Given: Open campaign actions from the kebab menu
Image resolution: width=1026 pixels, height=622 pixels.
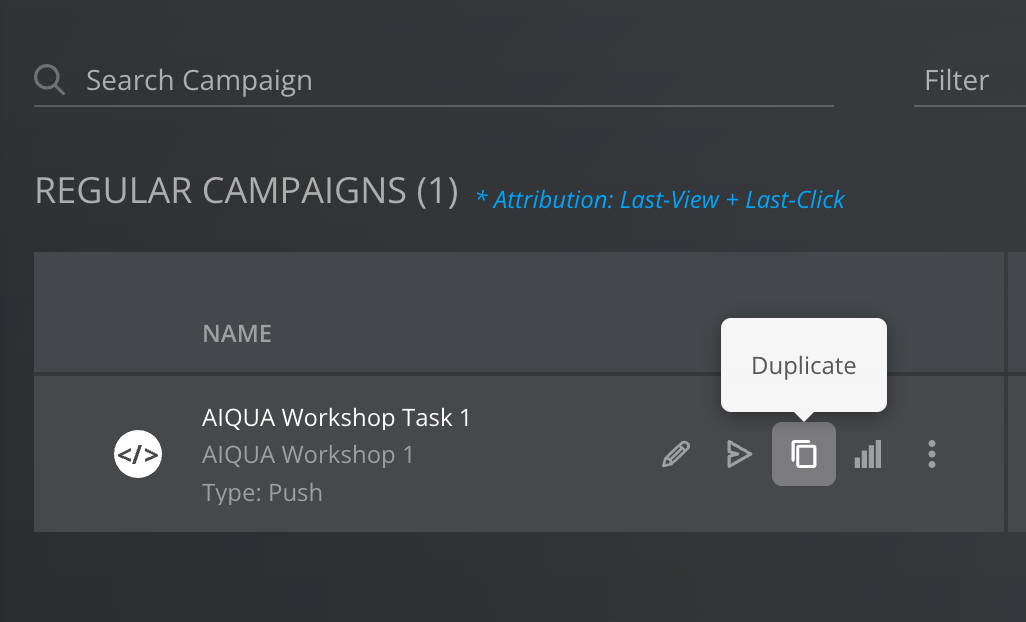Looking at the screenshot, I should [931, 454].
